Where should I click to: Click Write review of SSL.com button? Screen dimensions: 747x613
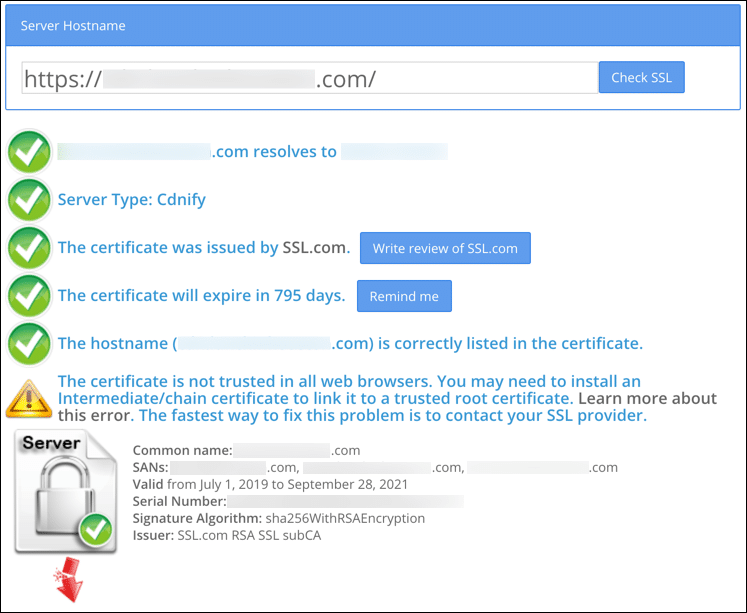(x=445, y=248)
